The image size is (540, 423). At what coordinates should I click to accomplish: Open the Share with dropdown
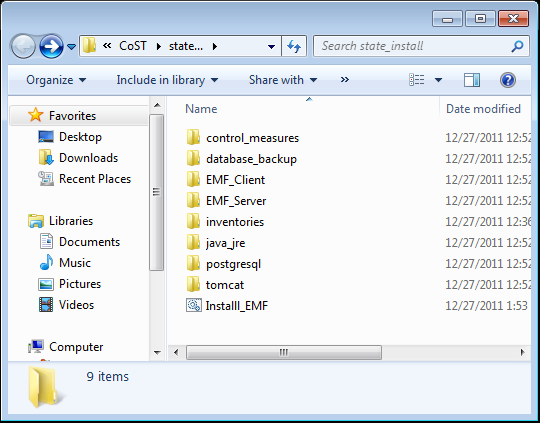(x=283, y=80)
